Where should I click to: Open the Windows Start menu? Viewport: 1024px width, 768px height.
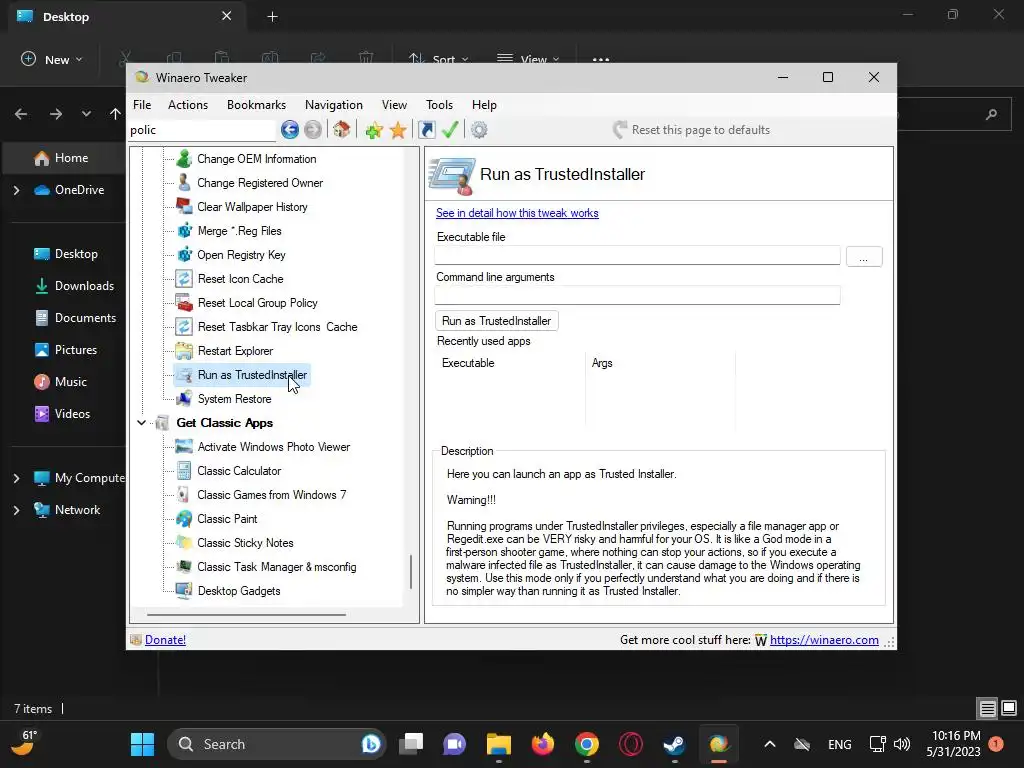142,744
